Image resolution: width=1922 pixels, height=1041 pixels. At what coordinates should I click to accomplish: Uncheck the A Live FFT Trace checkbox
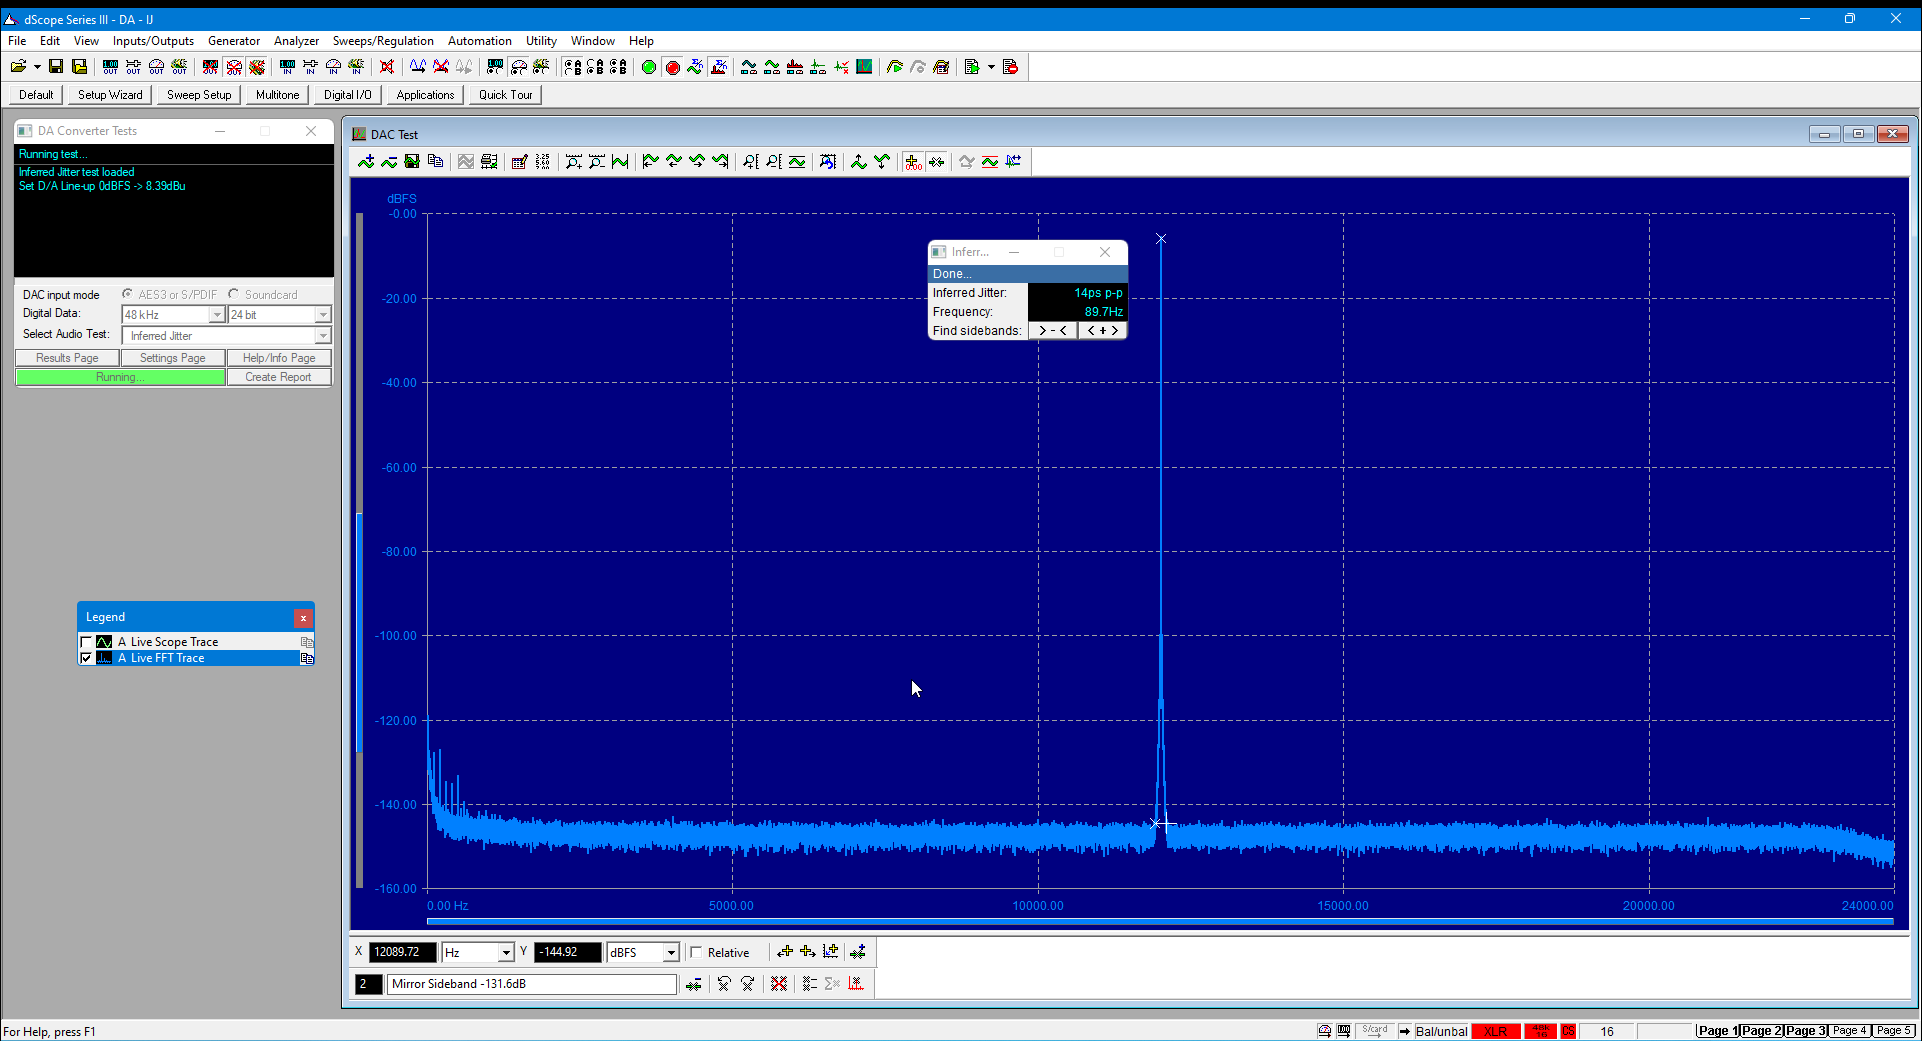(86, 658)
